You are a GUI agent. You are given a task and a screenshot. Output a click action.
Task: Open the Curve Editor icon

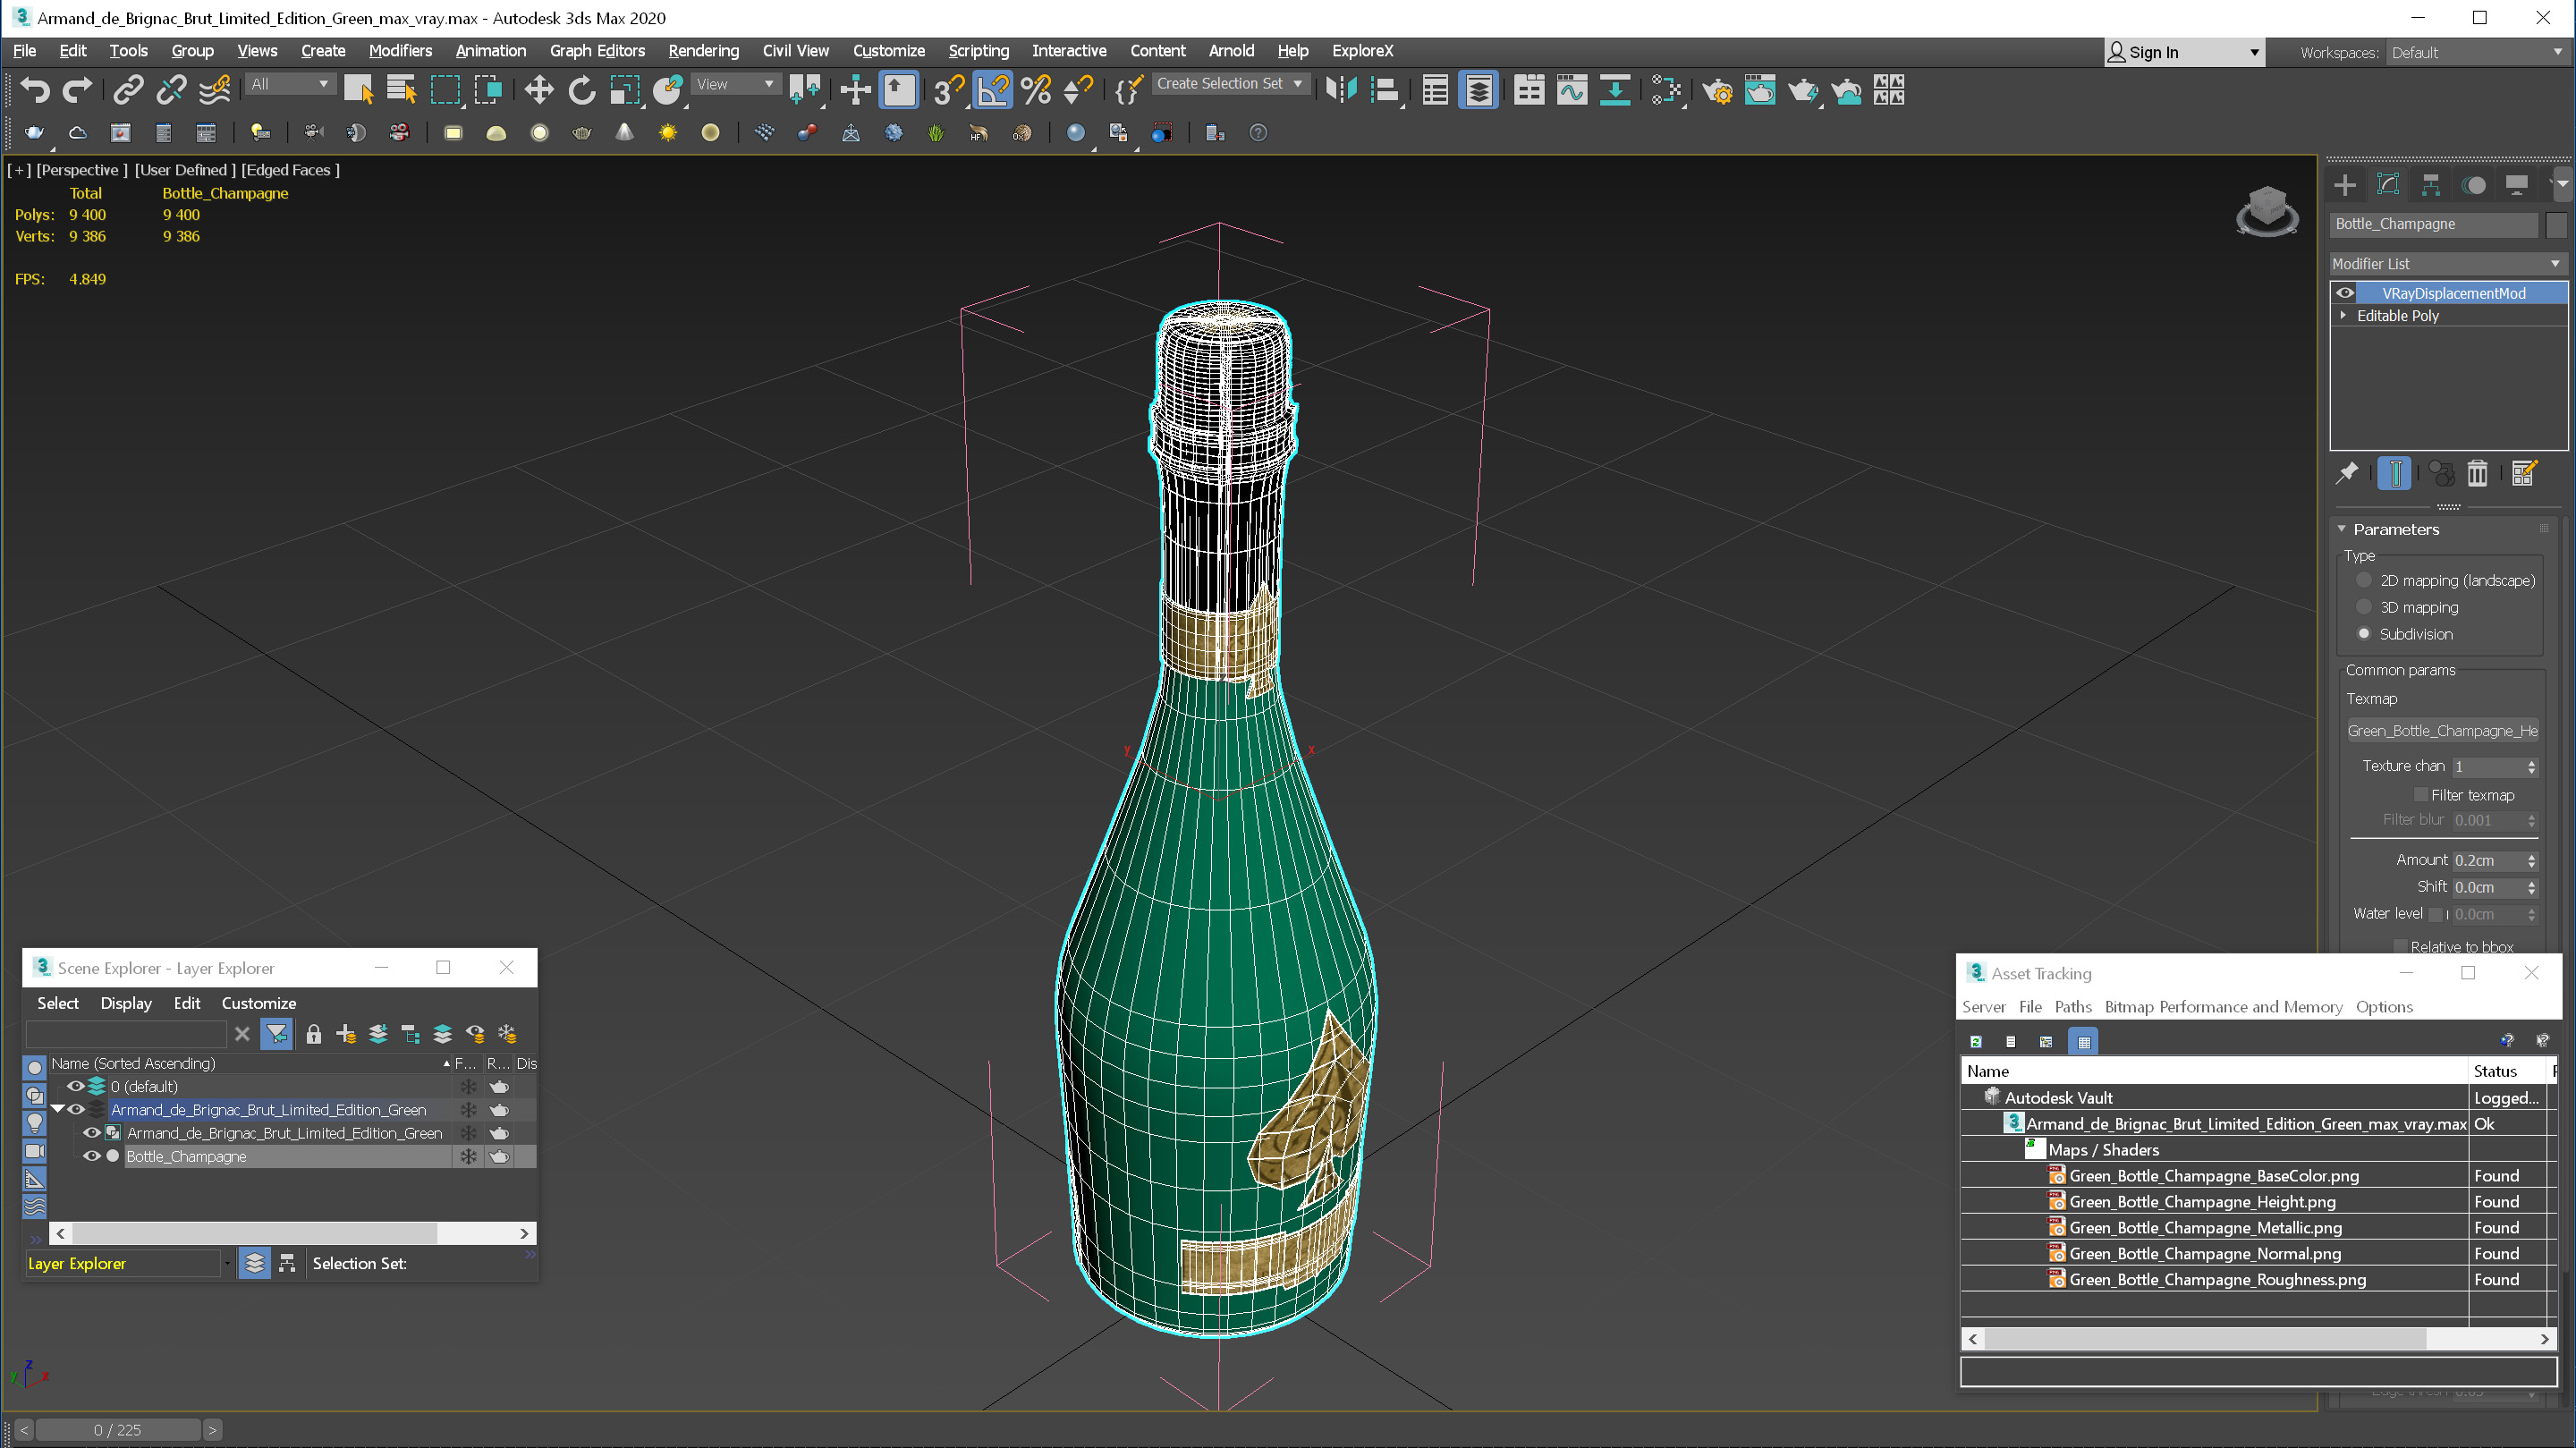coord(1571,91)
